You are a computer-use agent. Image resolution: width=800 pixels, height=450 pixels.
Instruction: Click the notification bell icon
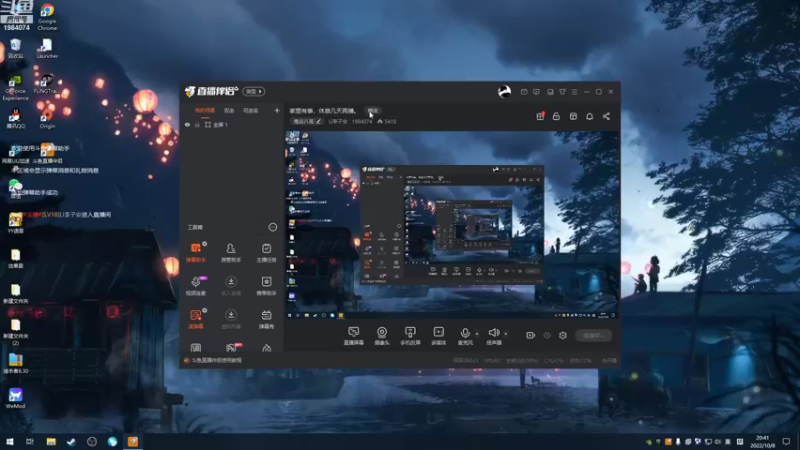pos(589,116)
